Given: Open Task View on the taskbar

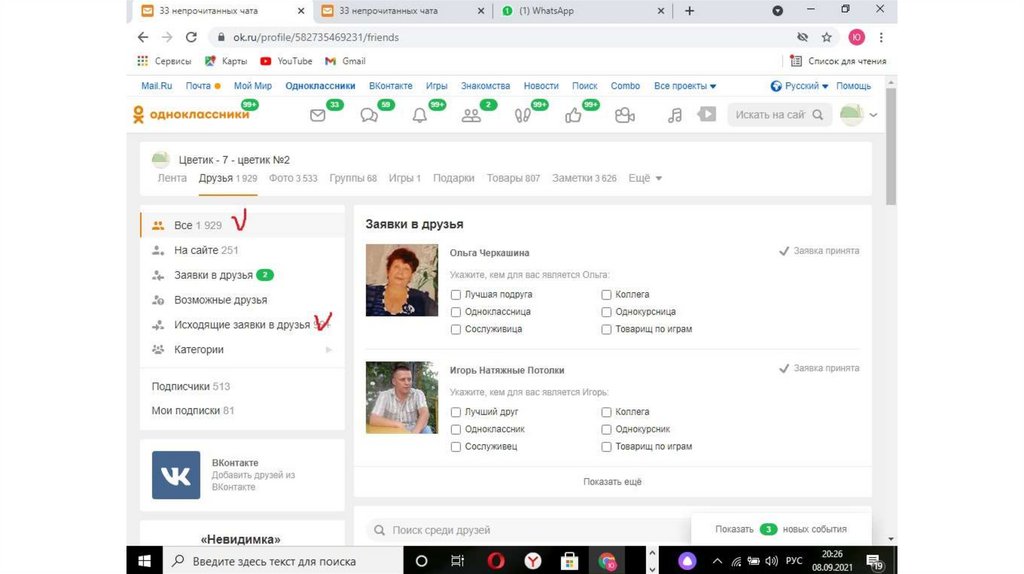Looking at the screenshot, I should point(457,560).
